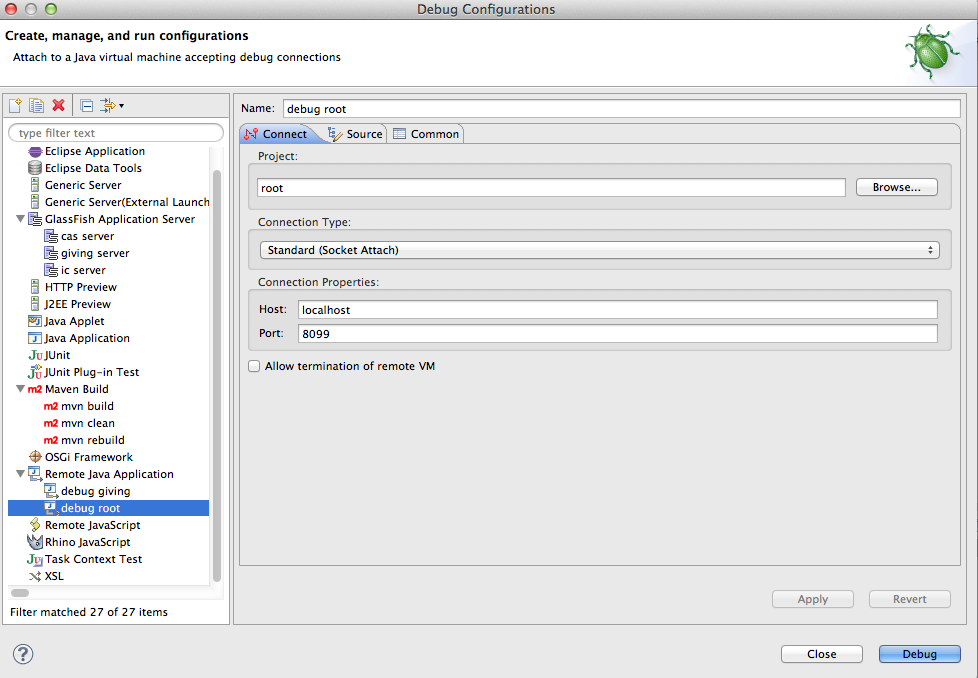This screenshot has height=678, width=978.
Task: Delete selected launch configuration with red X
Action: tap(59, 105)
